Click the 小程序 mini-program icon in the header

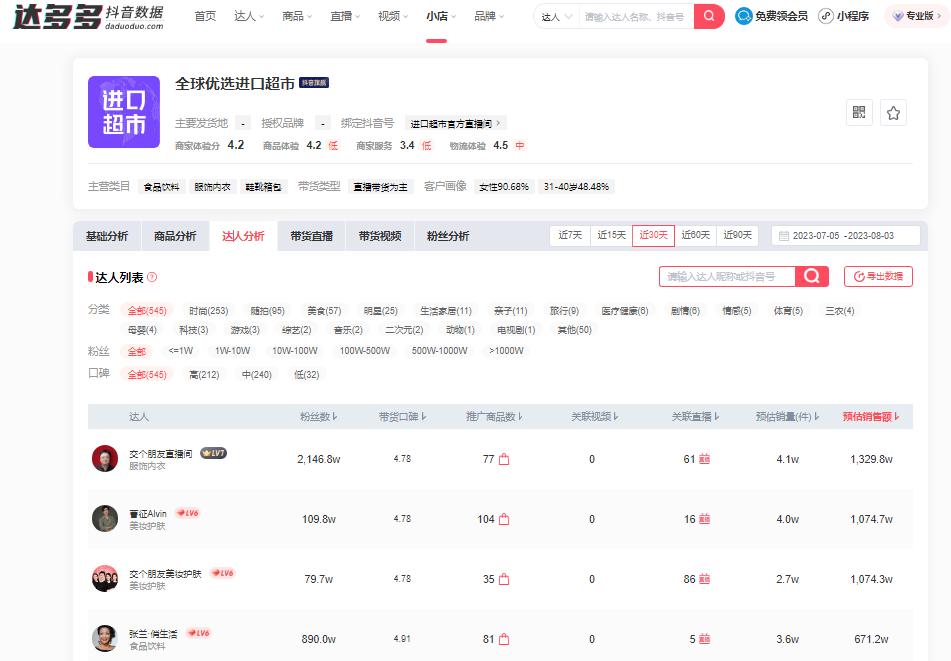point(824,17)
